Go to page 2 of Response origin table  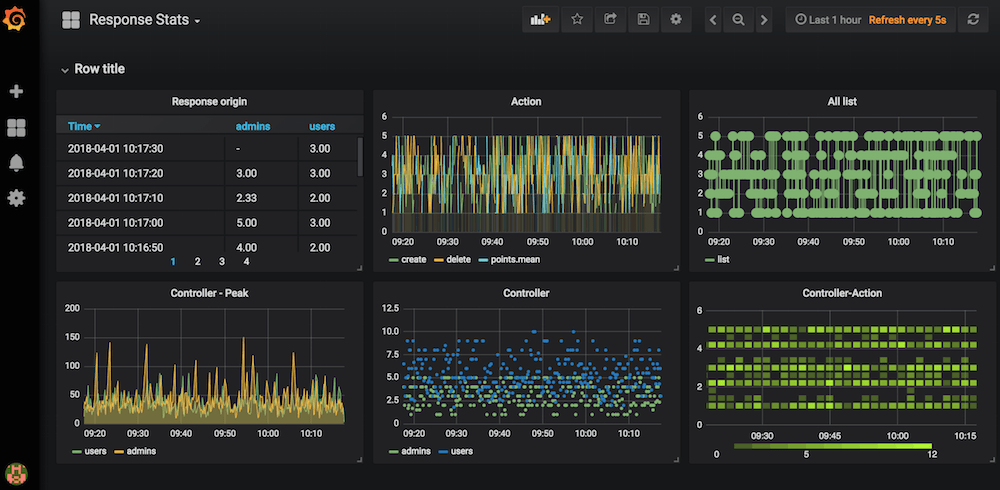pyautogui.click(x=197, y=261)
